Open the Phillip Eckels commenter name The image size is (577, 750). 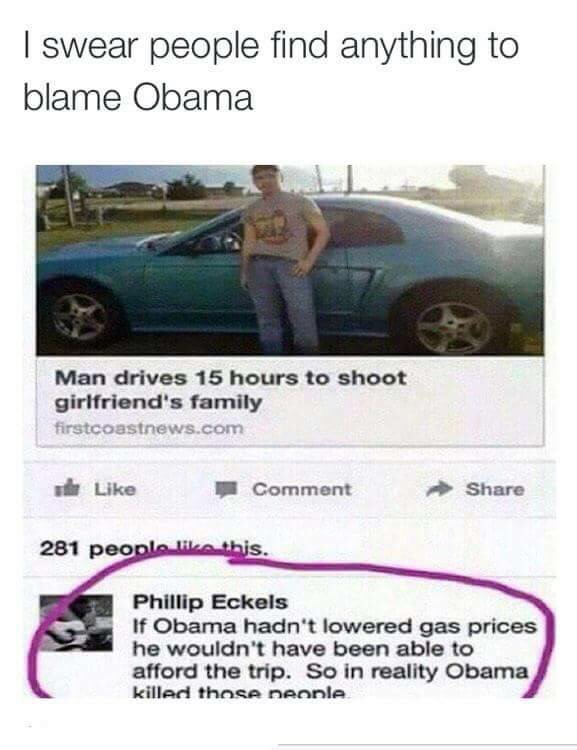tap(210, 602)
